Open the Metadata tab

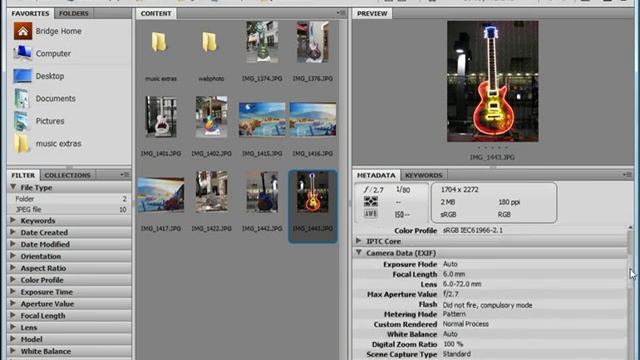(376, 175)
